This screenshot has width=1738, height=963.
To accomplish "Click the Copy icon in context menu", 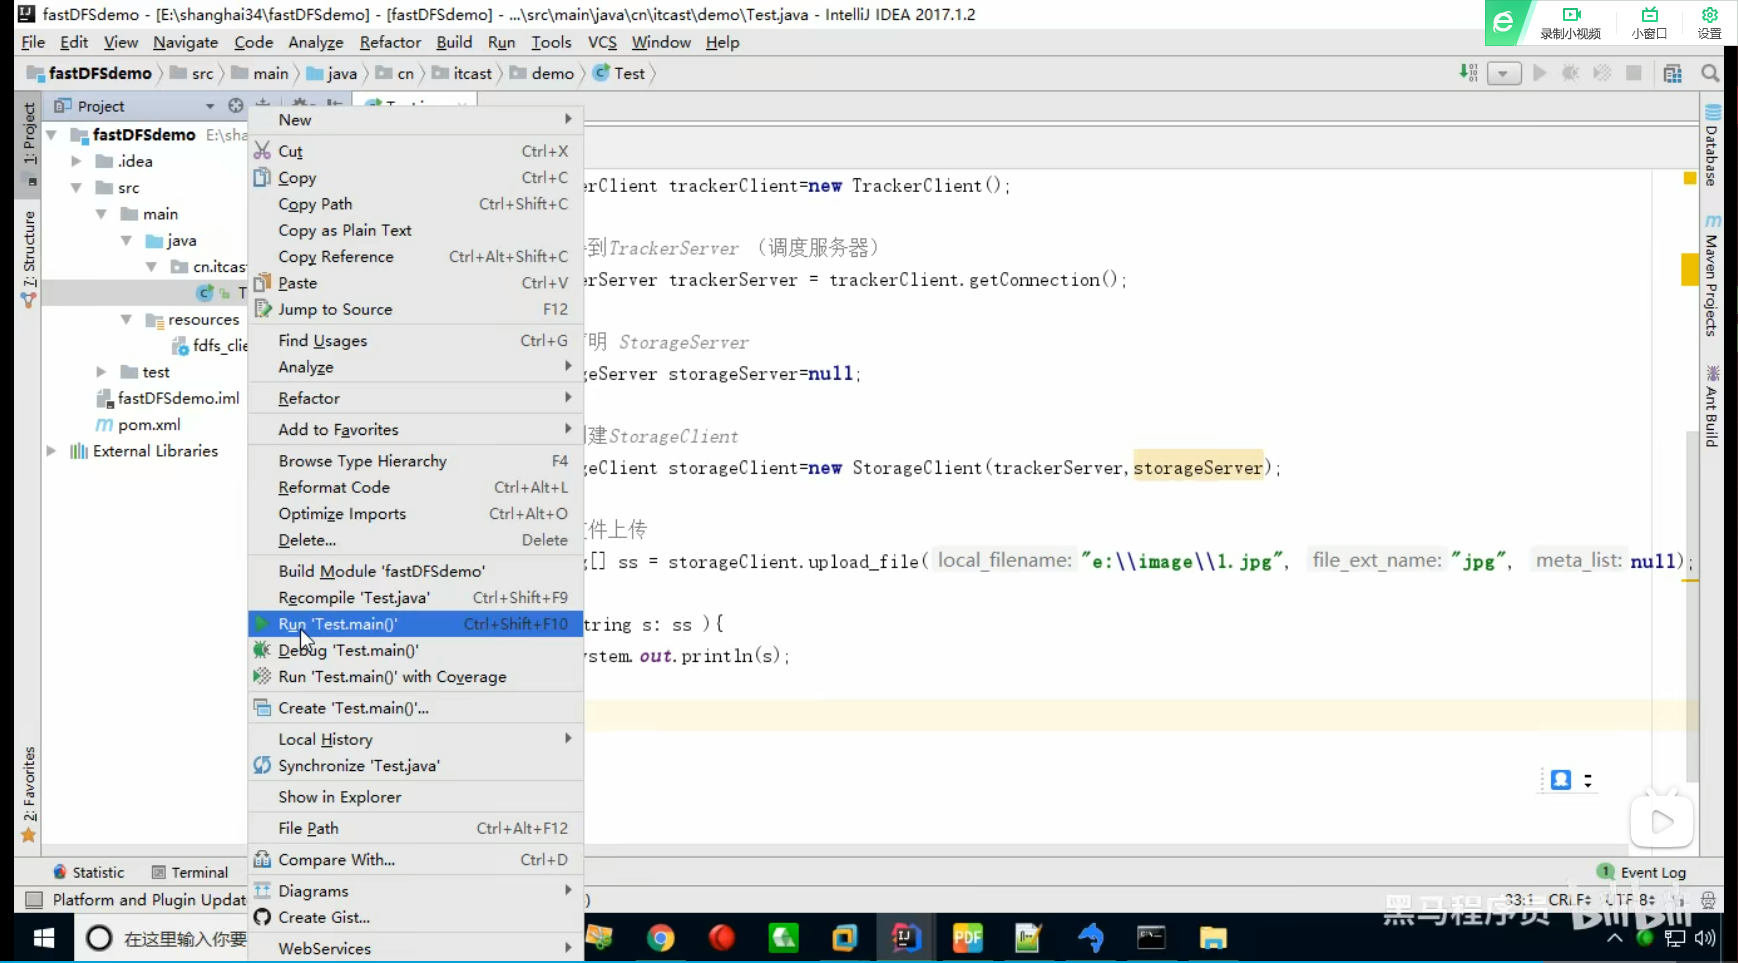I will [262, 177].
